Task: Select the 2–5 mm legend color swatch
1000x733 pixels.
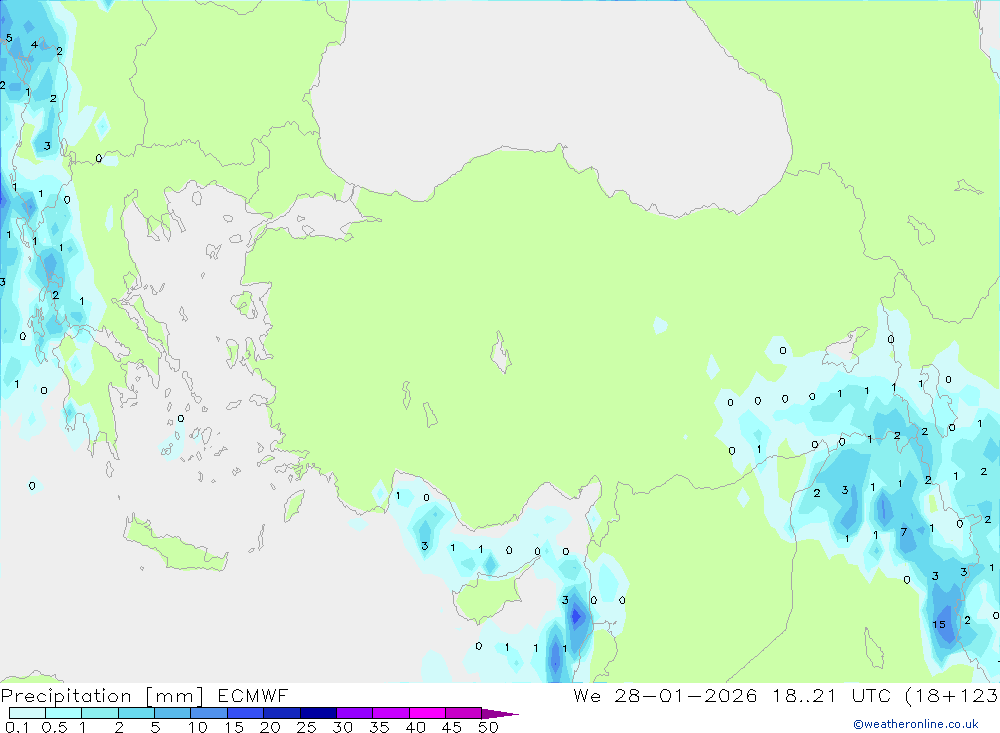Action: point(136,713)
